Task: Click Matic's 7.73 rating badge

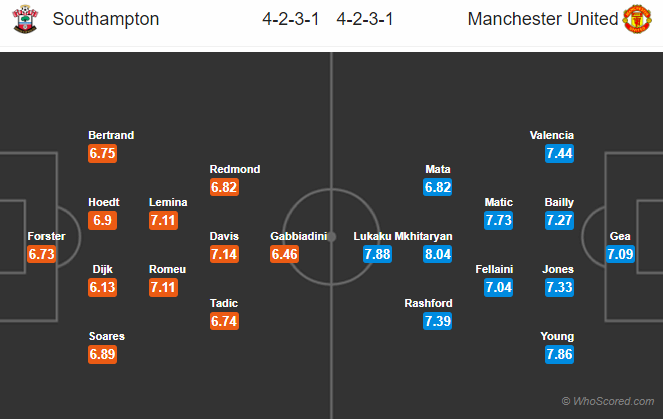Action: (x=498, y=218)
